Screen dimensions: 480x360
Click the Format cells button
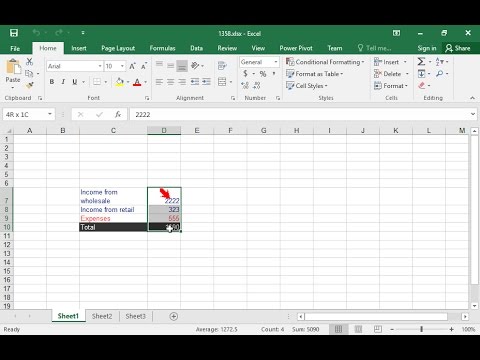click(391, 86)
